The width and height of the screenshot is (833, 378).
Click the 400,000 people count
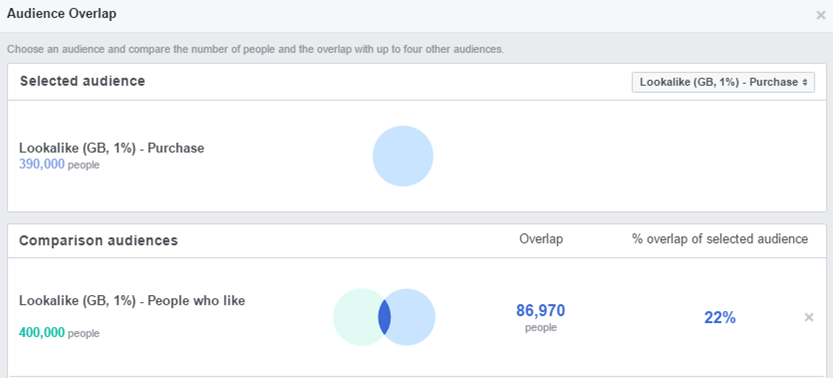[59, 333]
